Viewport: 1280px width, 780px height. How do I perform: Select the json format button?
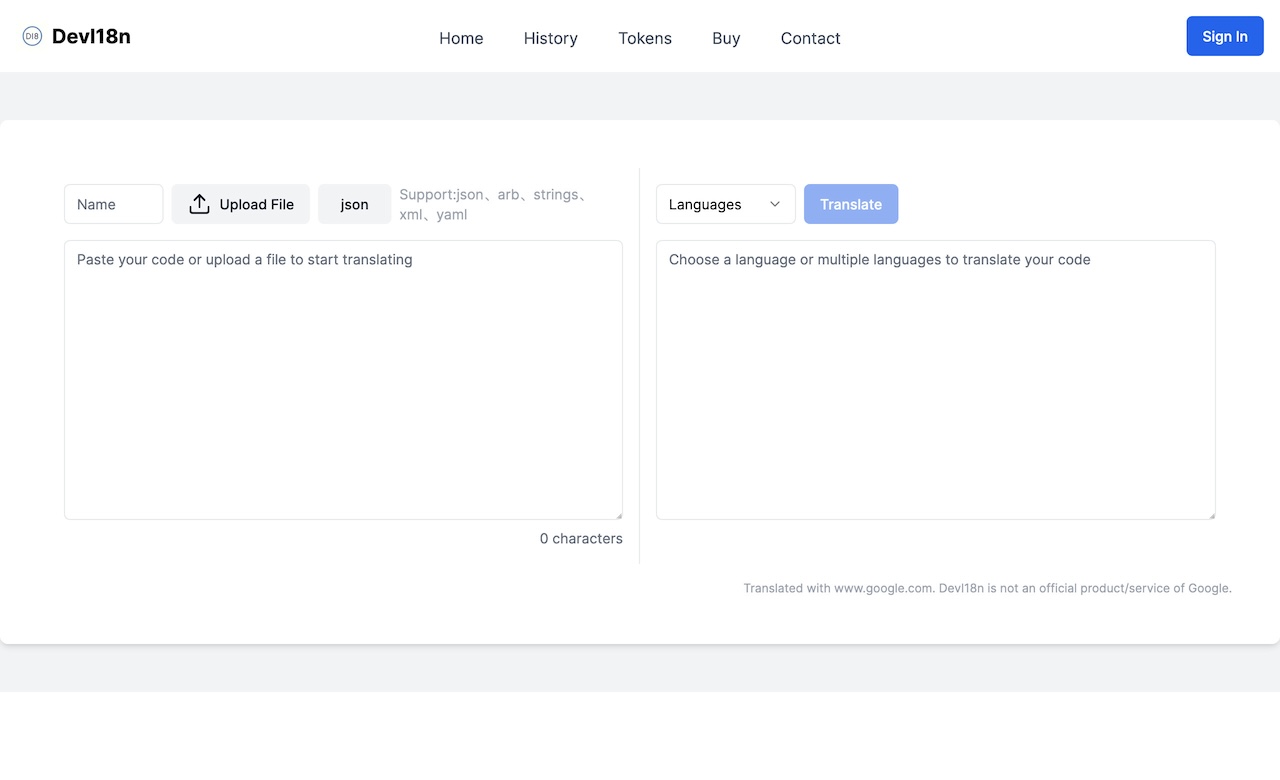pyautogui.click(x=355, y=204)
